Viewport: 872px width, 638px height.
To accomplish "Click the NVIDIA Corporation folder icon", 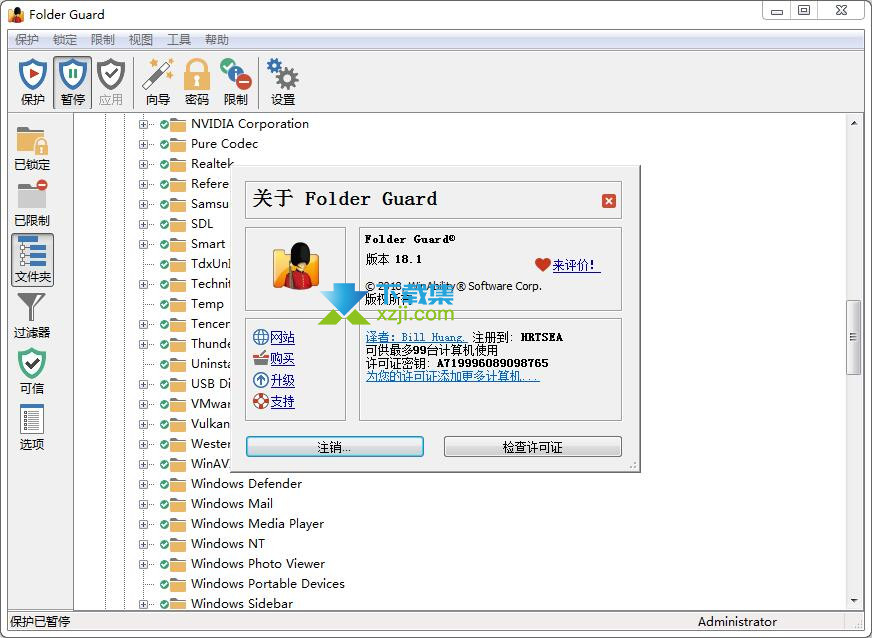I will click(x=178, y=125).
